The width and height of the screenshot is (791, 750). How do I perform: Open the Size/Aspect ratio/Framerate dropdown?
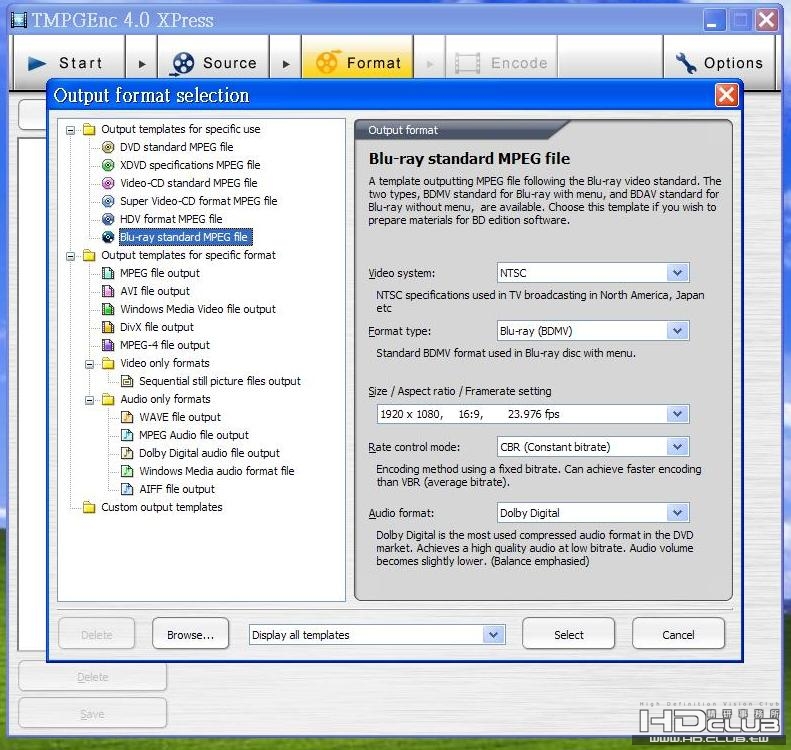pos(677,414)
